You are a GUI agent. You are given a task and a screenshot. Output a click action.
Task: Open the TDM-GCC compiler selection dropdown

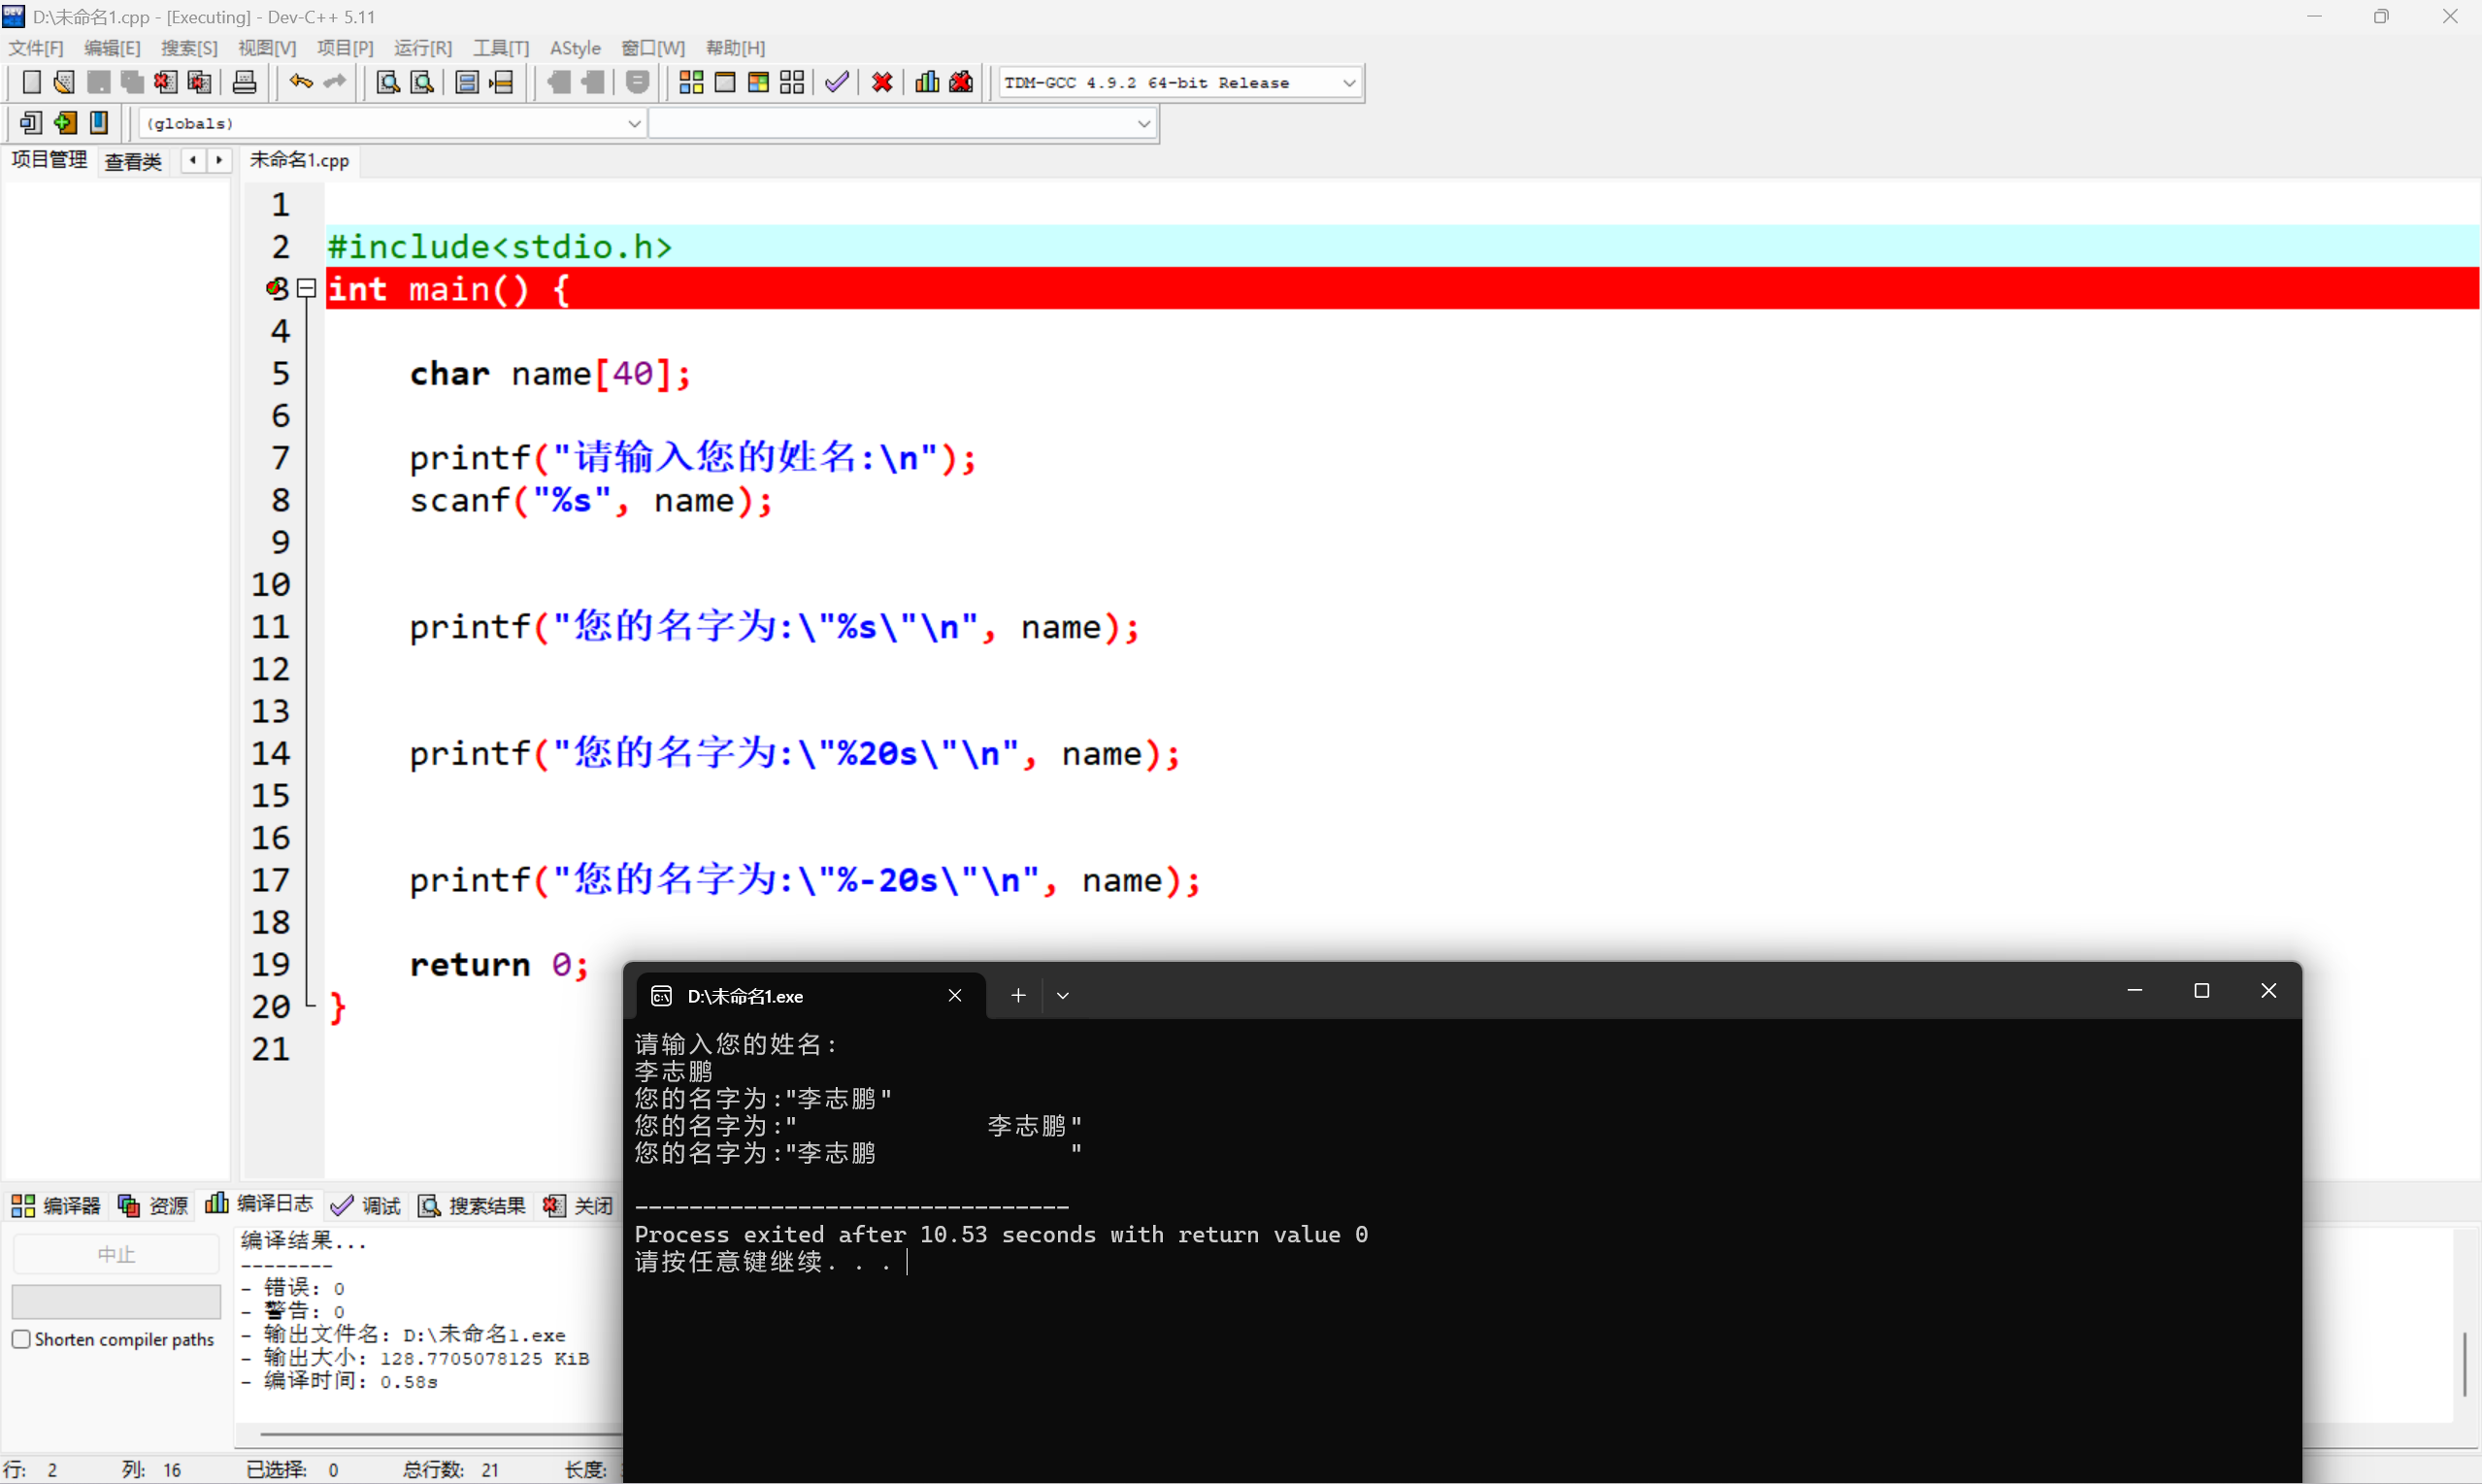1348,83
